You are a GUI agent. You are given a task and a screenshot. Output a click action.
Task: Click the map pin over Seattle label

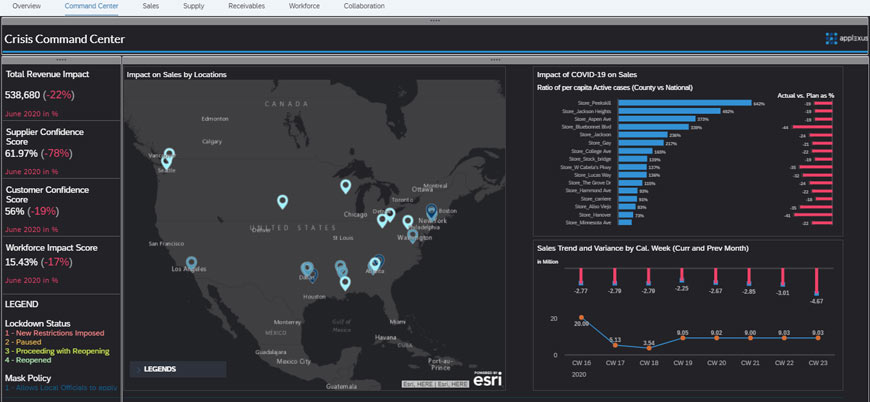(166, 162)
